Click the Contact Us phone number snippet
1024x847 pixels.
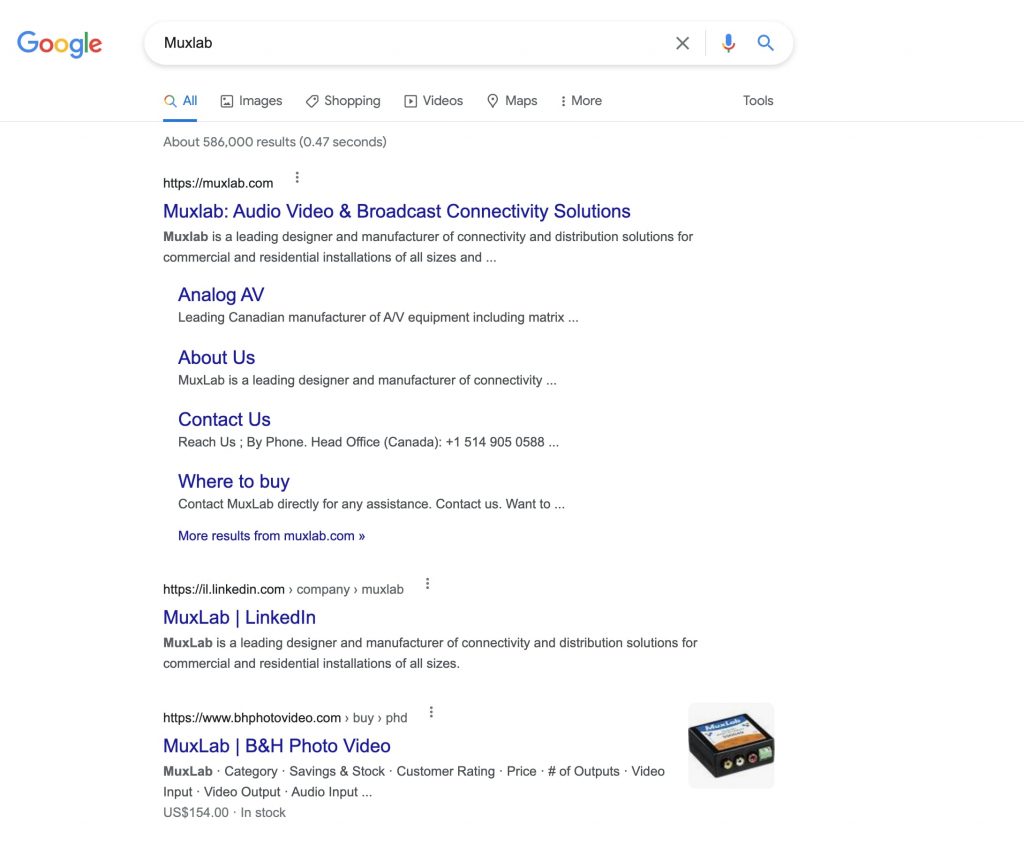click(368, 442)
